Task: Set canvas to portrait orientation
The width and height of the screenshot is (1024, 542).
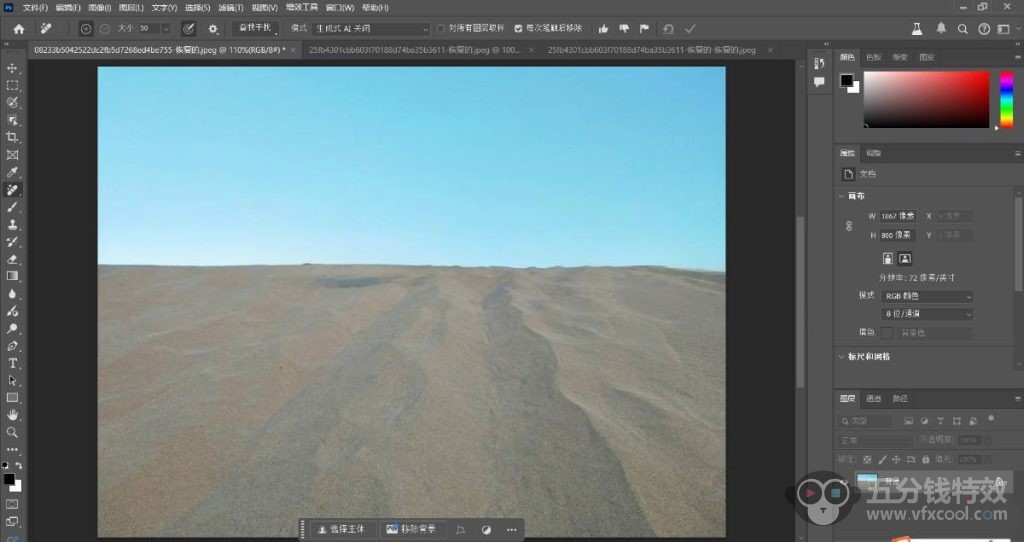Action: pos(888,259)
